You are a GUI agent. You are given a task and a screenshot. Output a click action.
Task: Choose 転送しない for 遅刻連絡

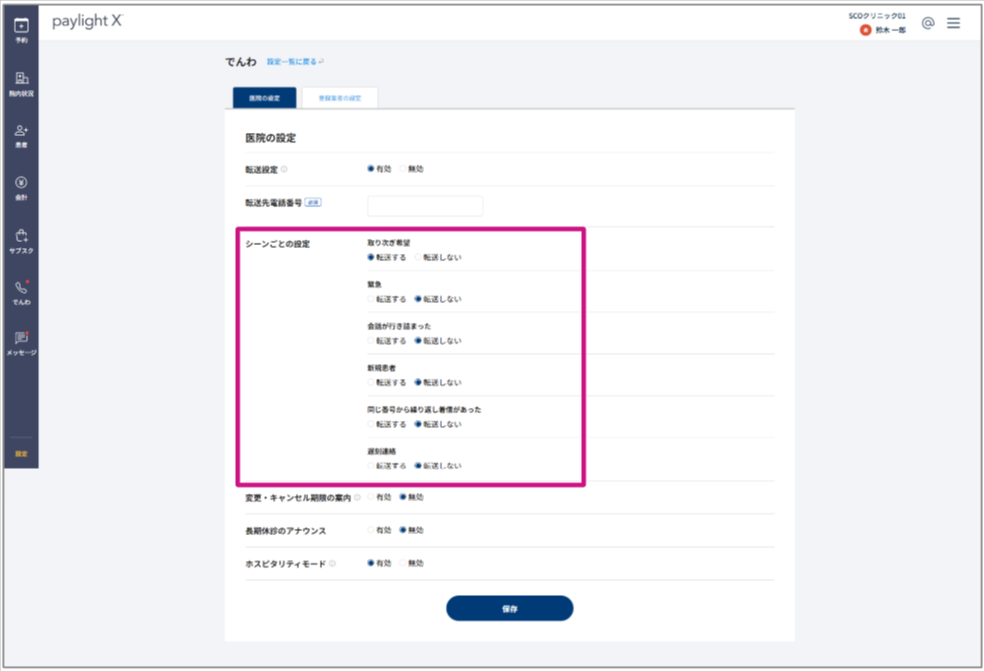tap(418, 466)
